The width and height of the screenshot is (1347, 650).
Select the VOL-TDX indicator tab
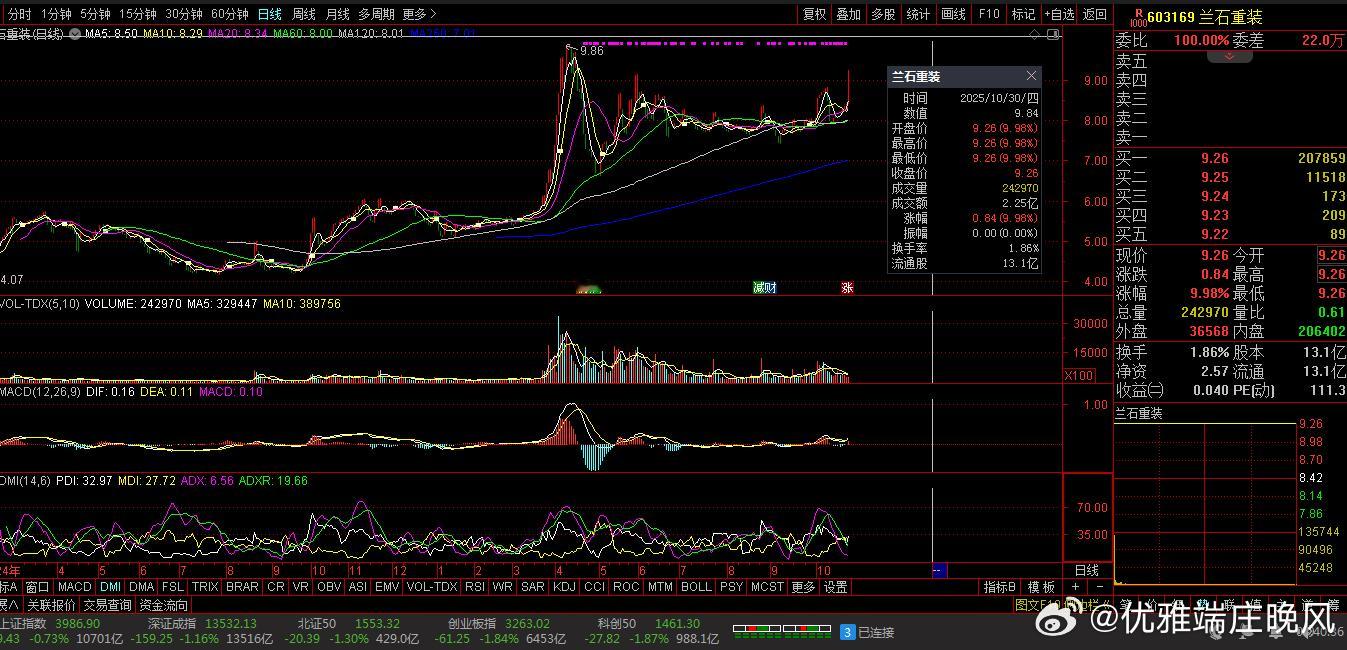[432, 587]
